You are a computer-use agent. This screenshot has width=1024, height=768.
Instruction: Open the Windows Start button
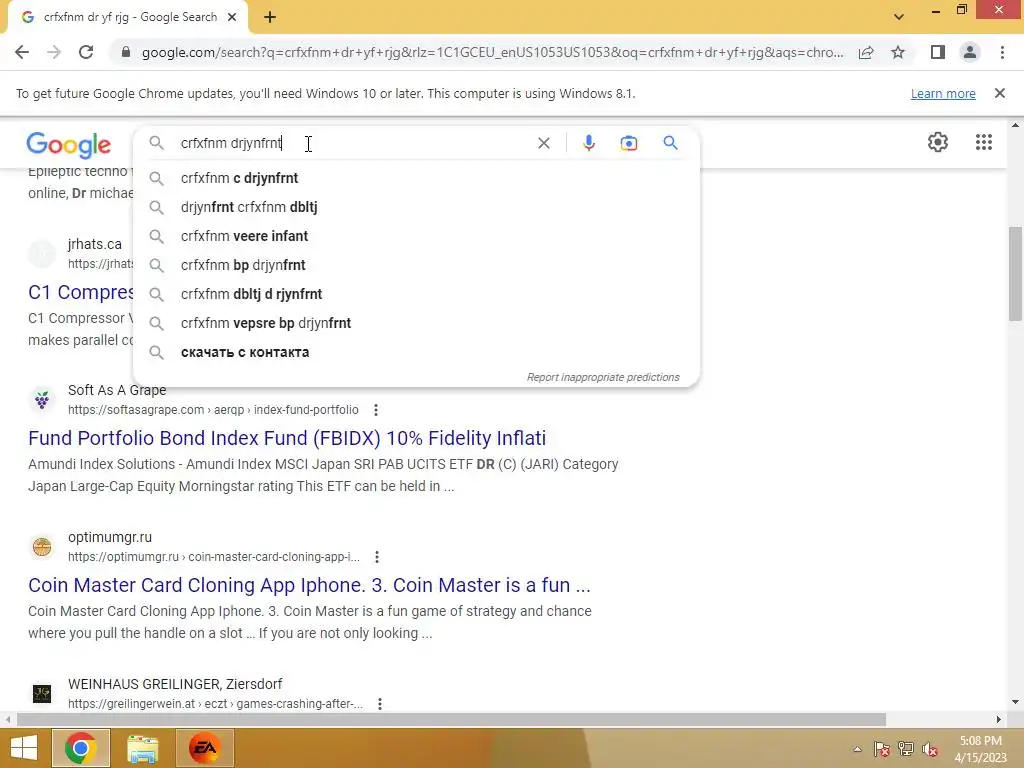tap(24, 748)
